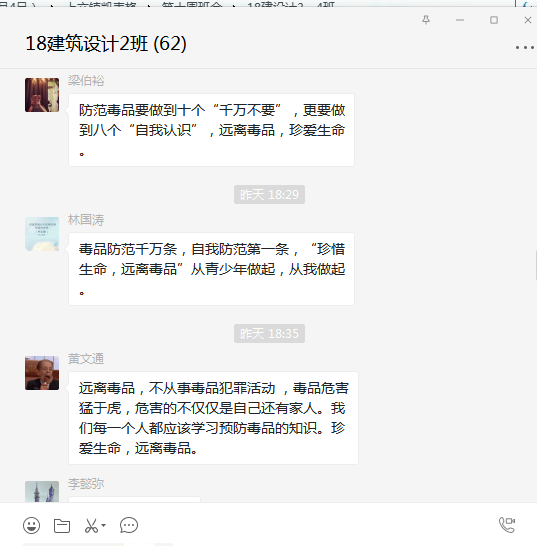Image resolution: width=537 pixels, height=546 pixels.
Task: Maximize the chat window
Action: click(494, 20)
